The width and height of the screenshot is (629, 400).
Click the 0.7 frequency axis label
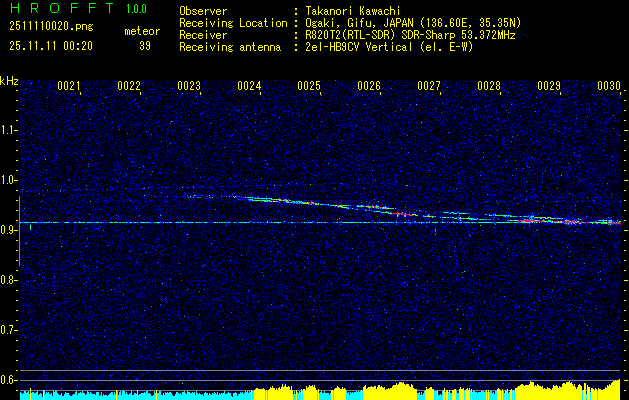click(9, 328)
